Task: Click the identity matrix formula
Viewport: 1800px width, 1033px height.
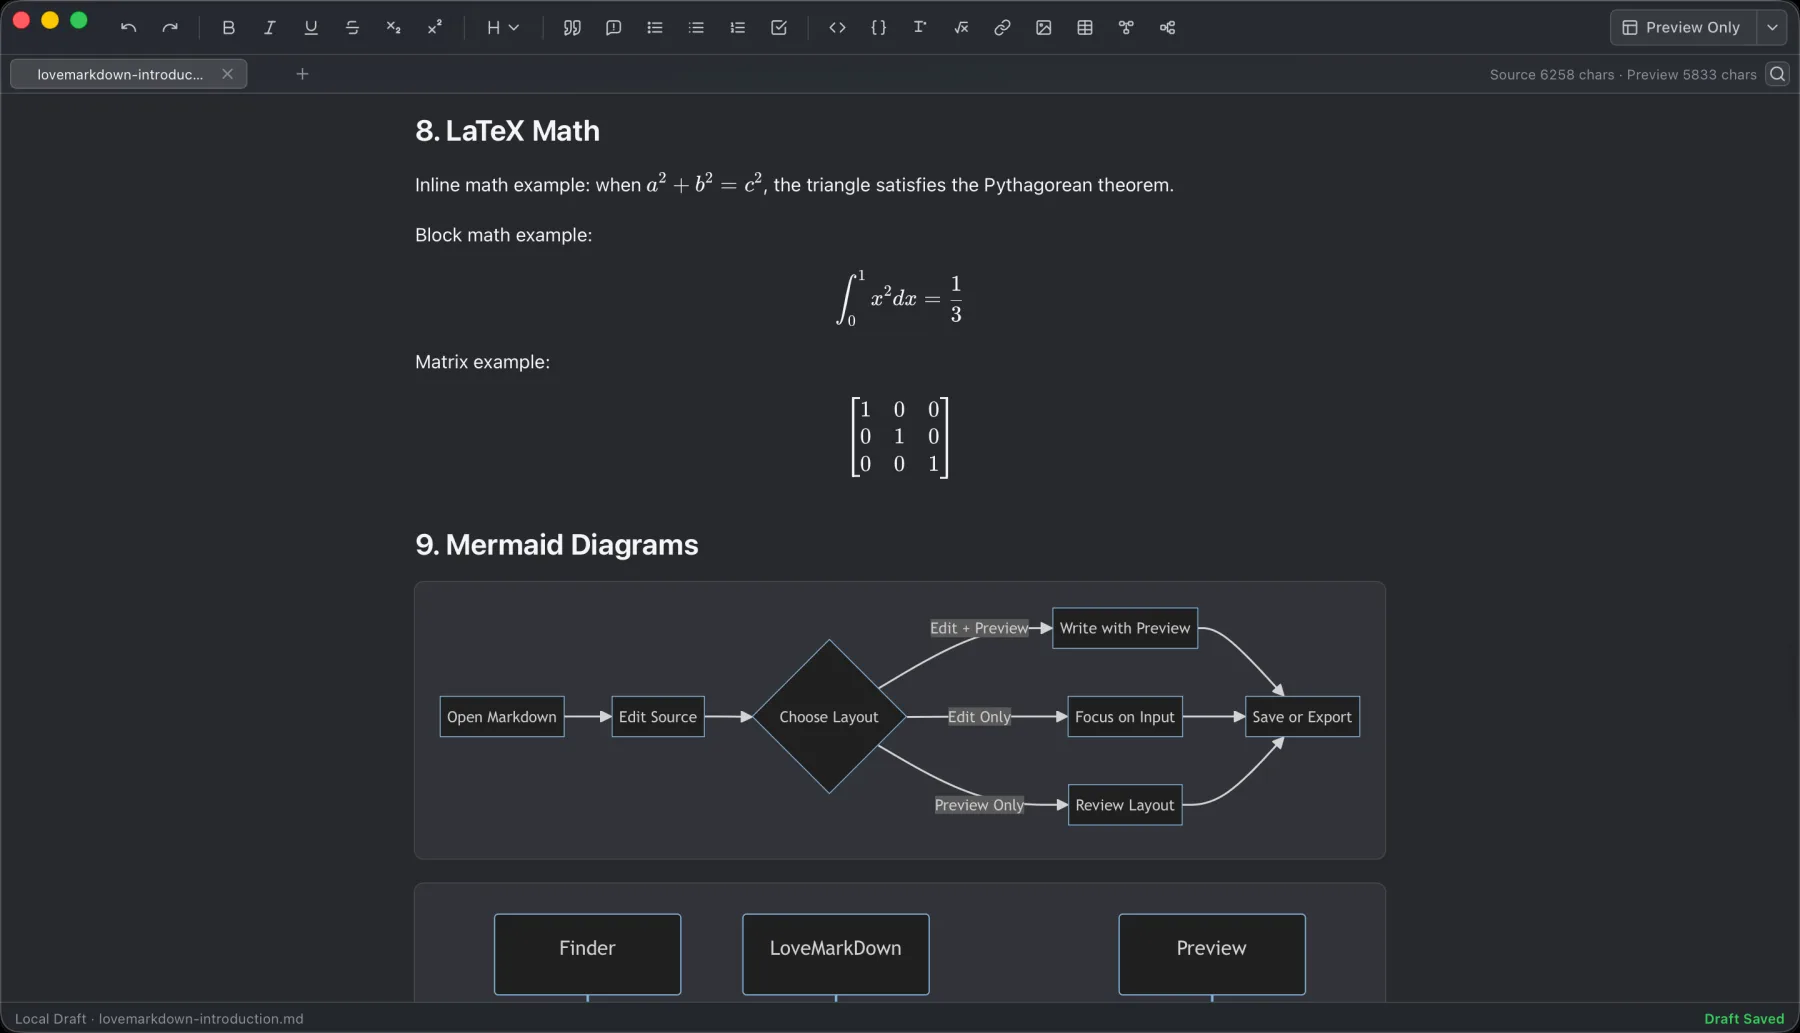Action: click(x=899, y=437)
